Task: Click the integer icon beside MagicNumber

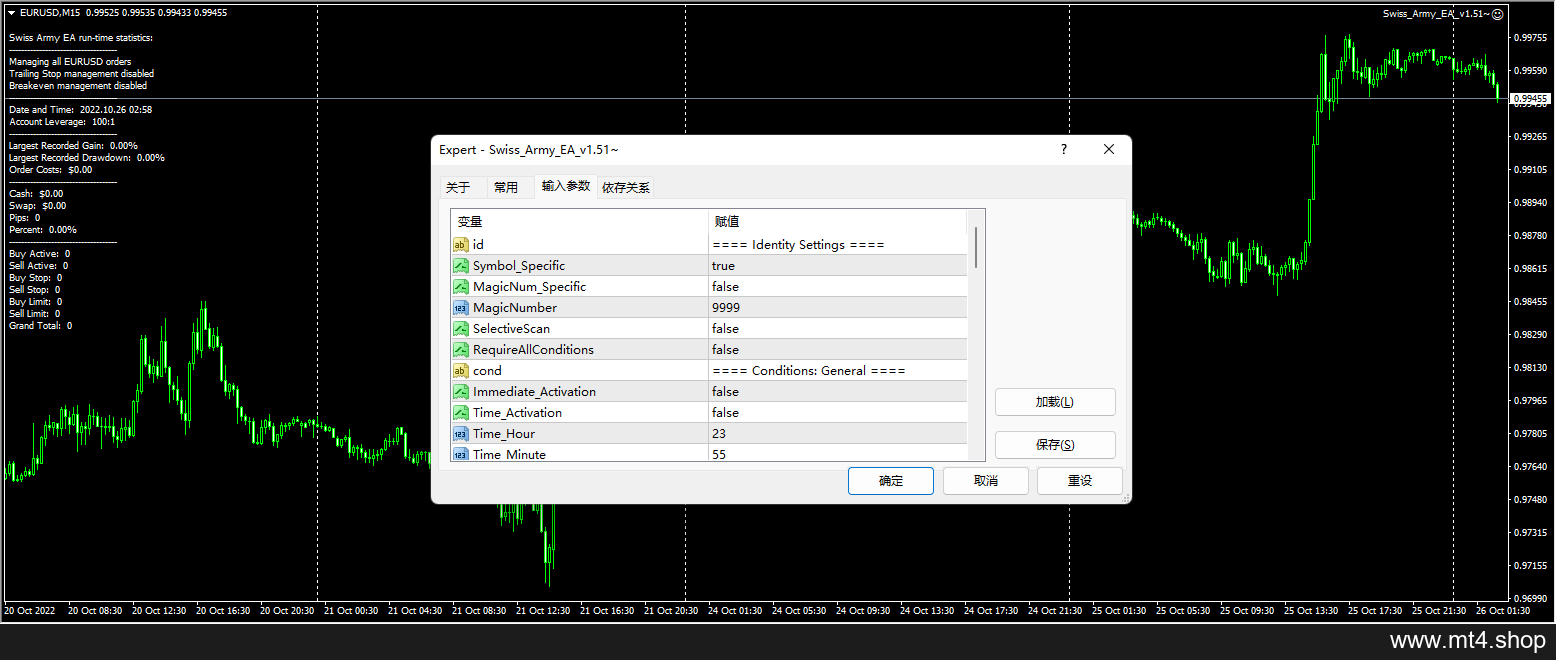Action: point(461,308)
